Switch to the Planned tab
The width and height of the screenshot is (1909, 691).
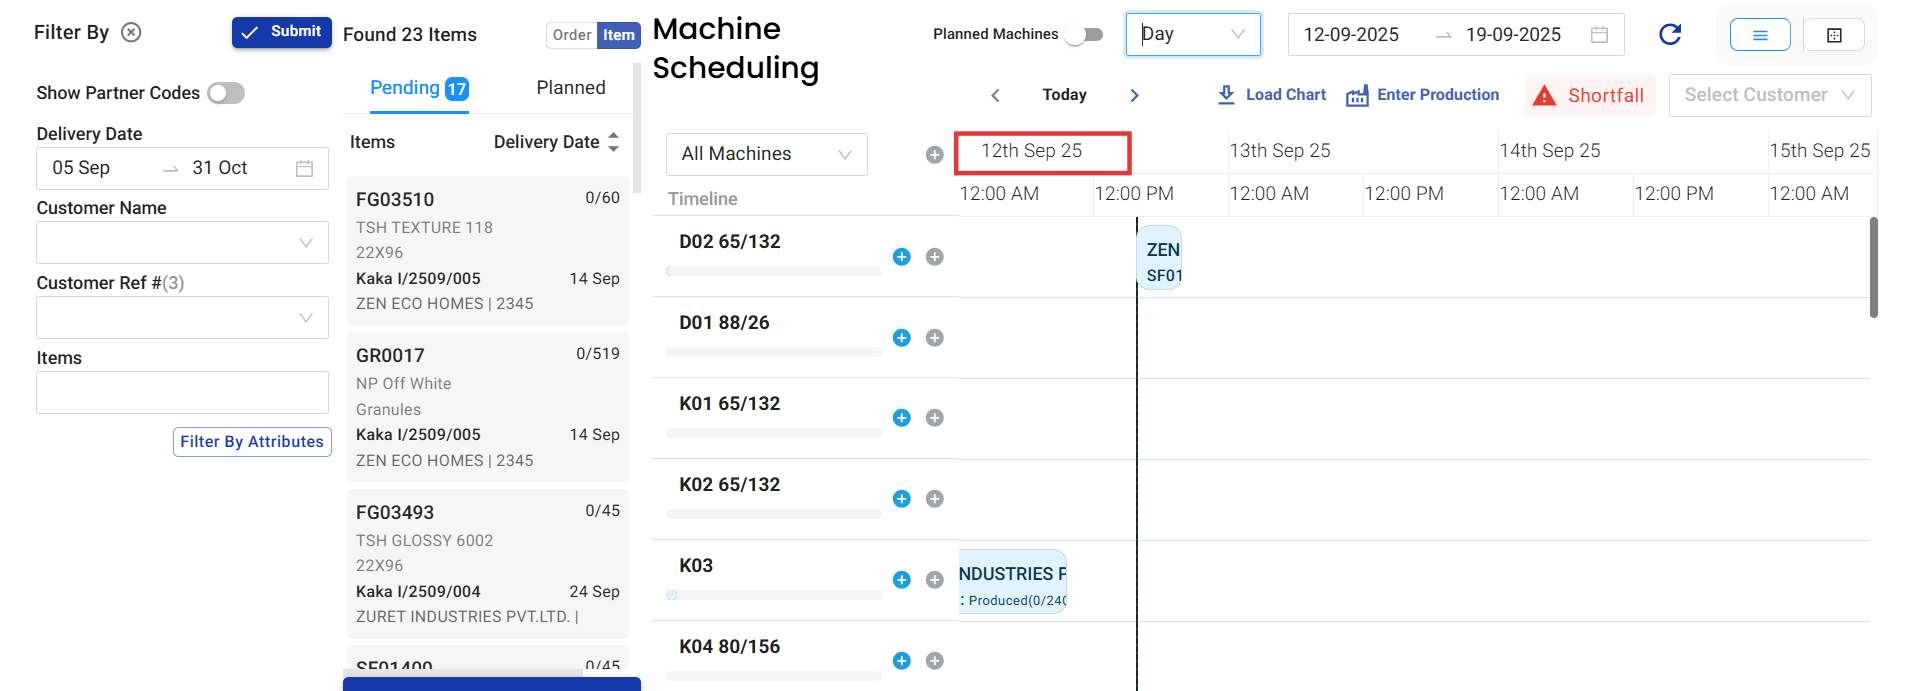coord(570,88)
